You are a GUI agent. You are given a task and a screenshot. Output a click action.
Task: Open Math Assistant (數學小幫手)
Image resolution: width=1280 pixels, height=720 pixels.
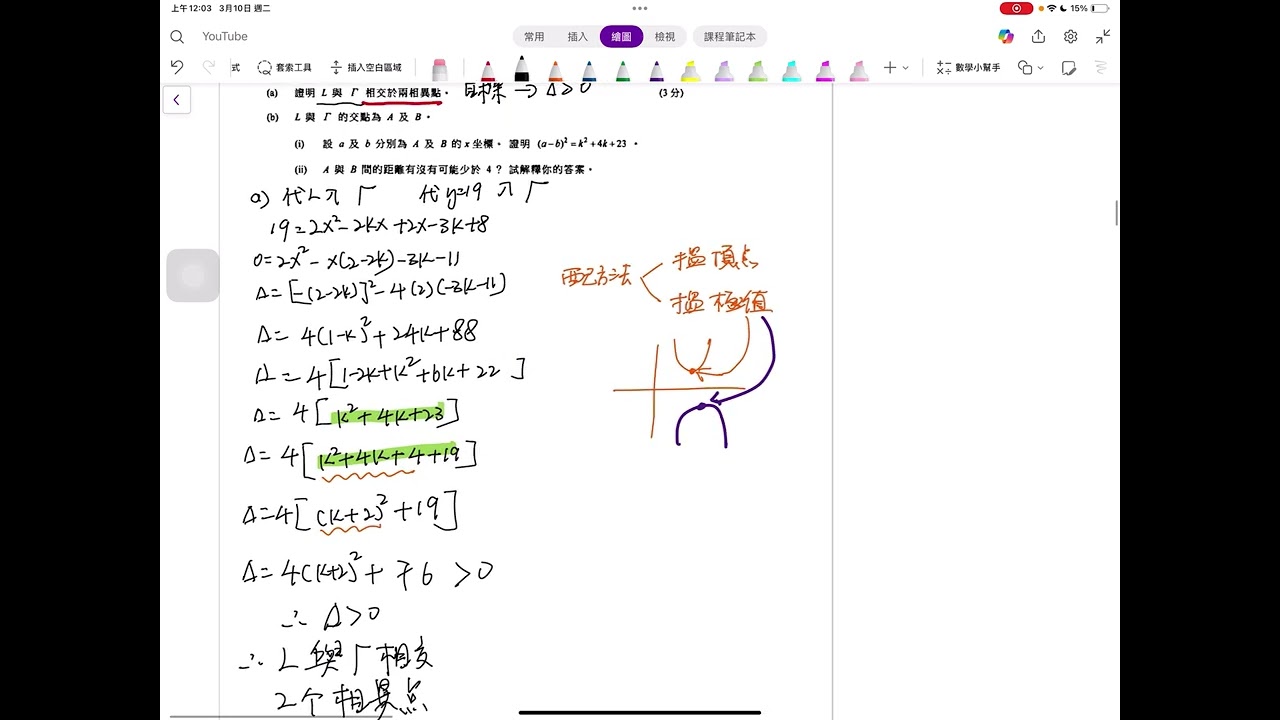[968, 68]
